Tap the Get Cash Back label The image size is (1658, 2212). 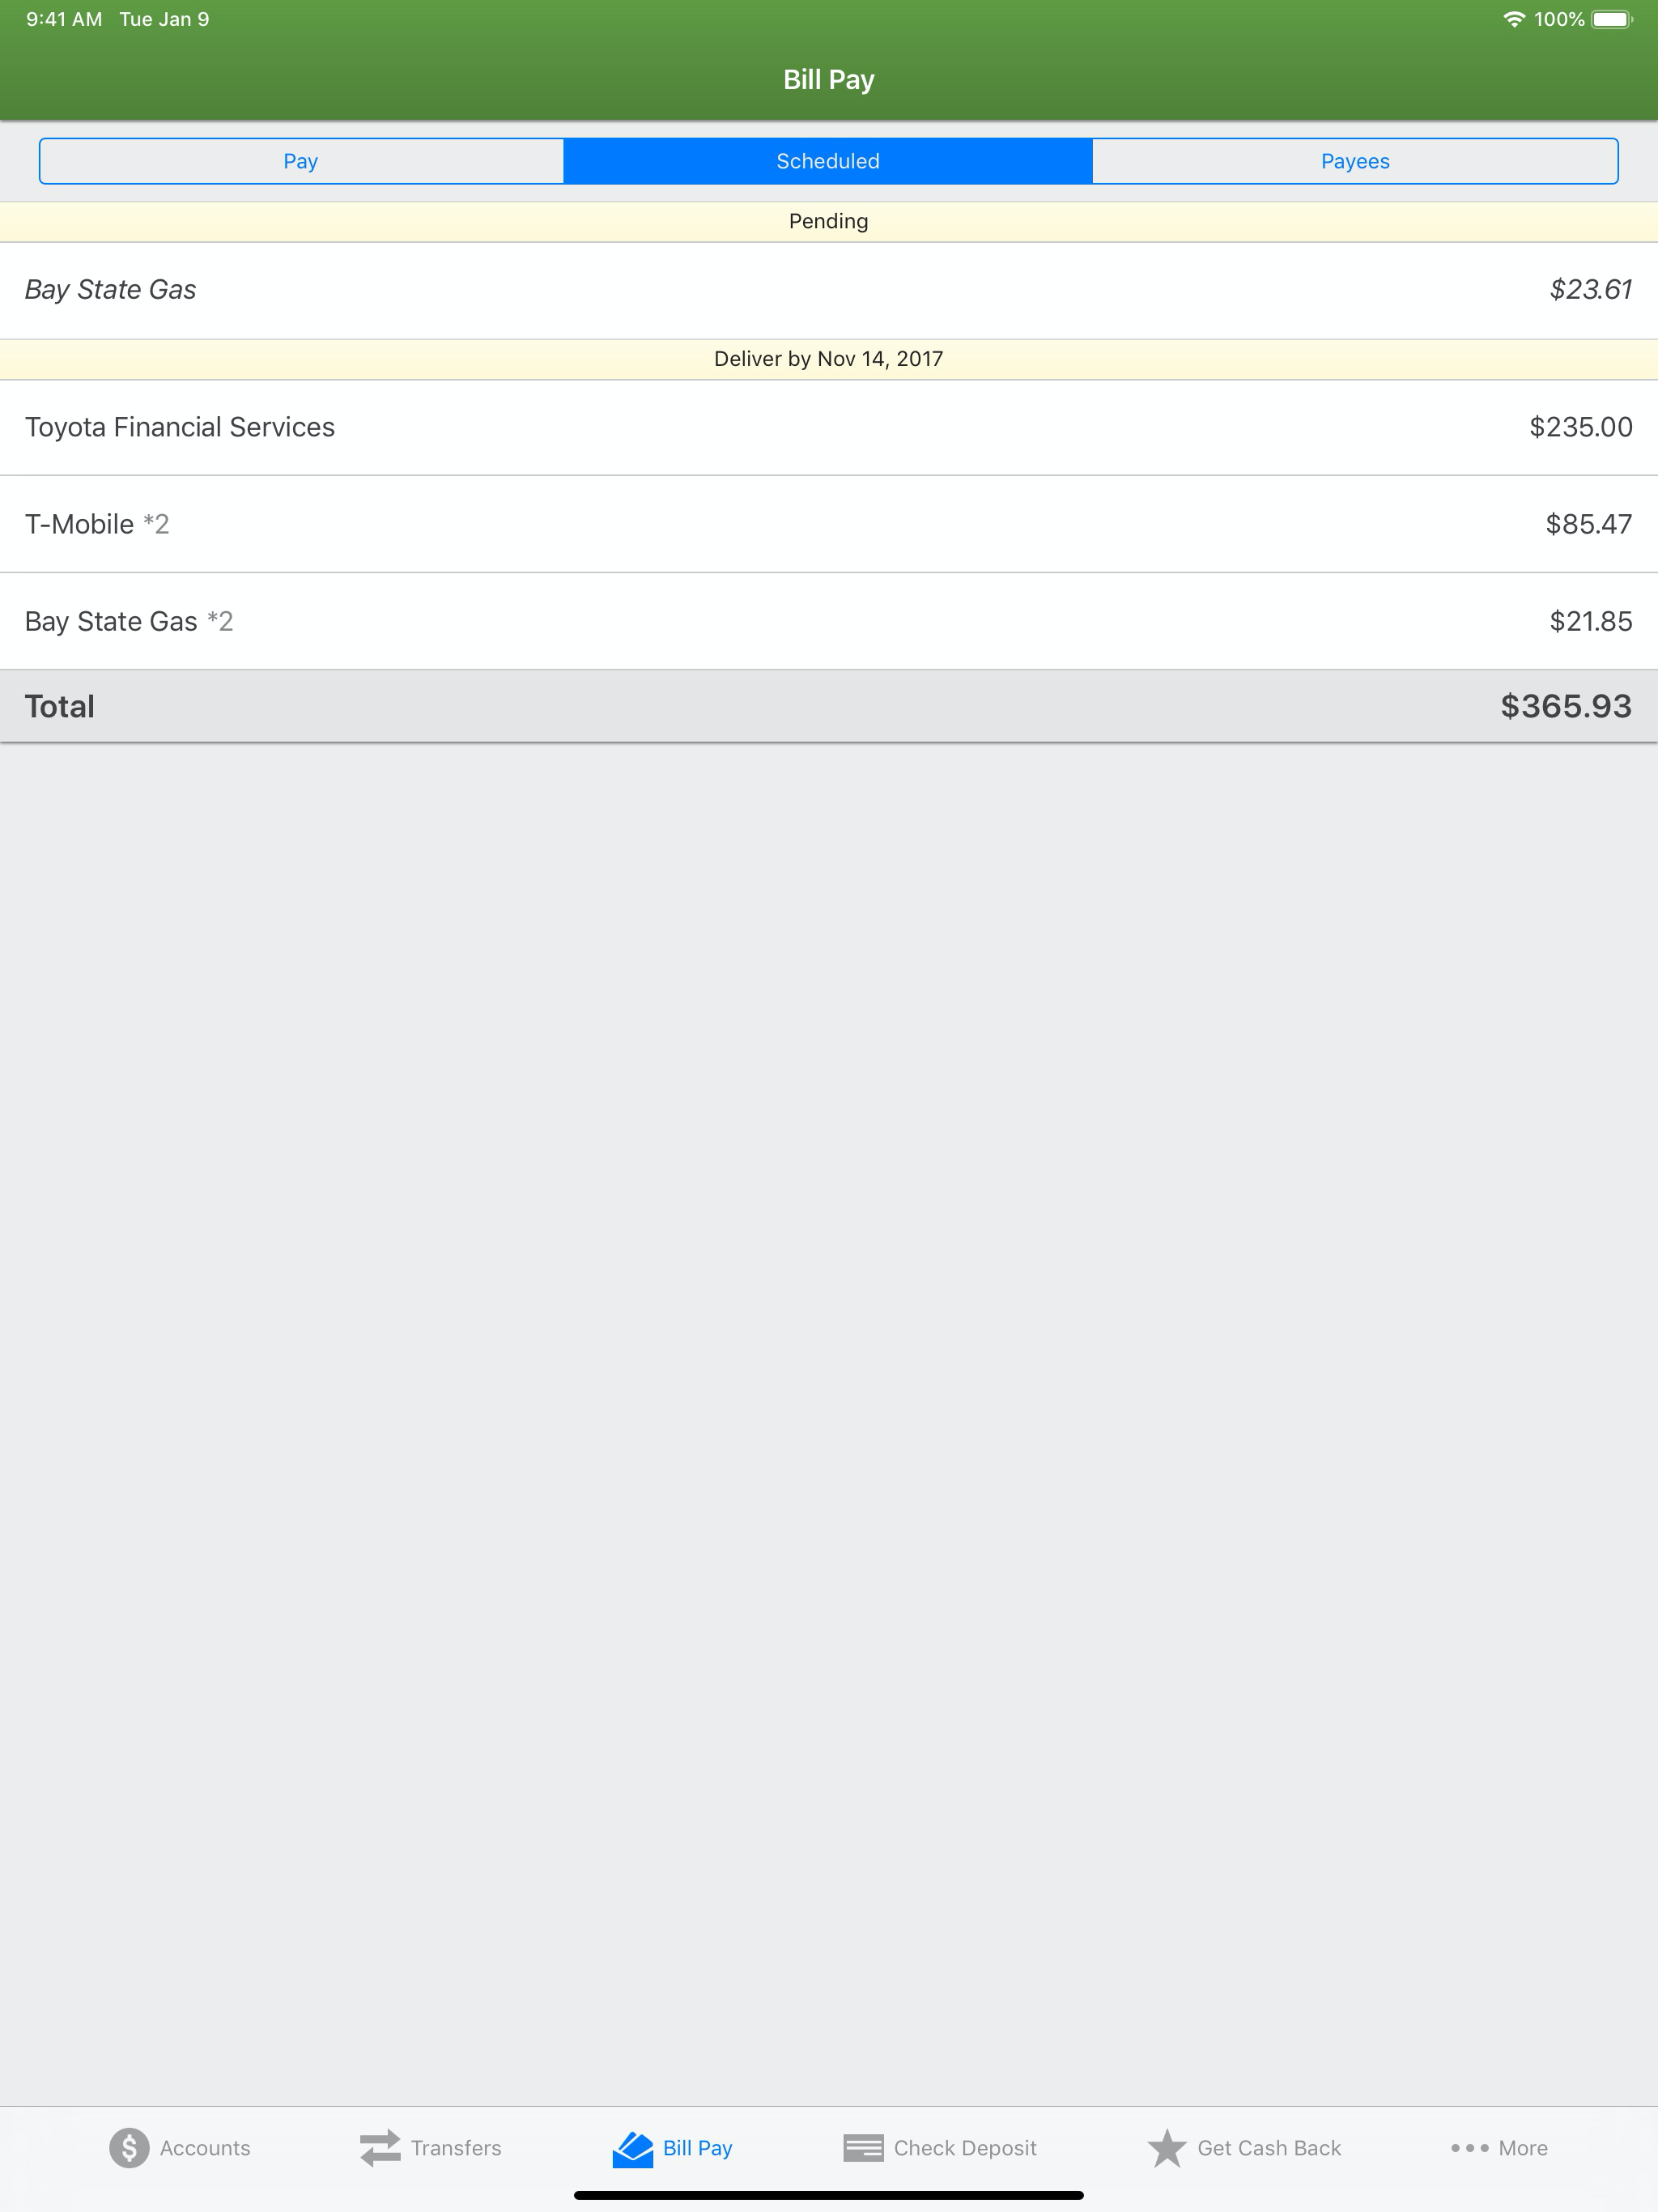[1269, 2148]
